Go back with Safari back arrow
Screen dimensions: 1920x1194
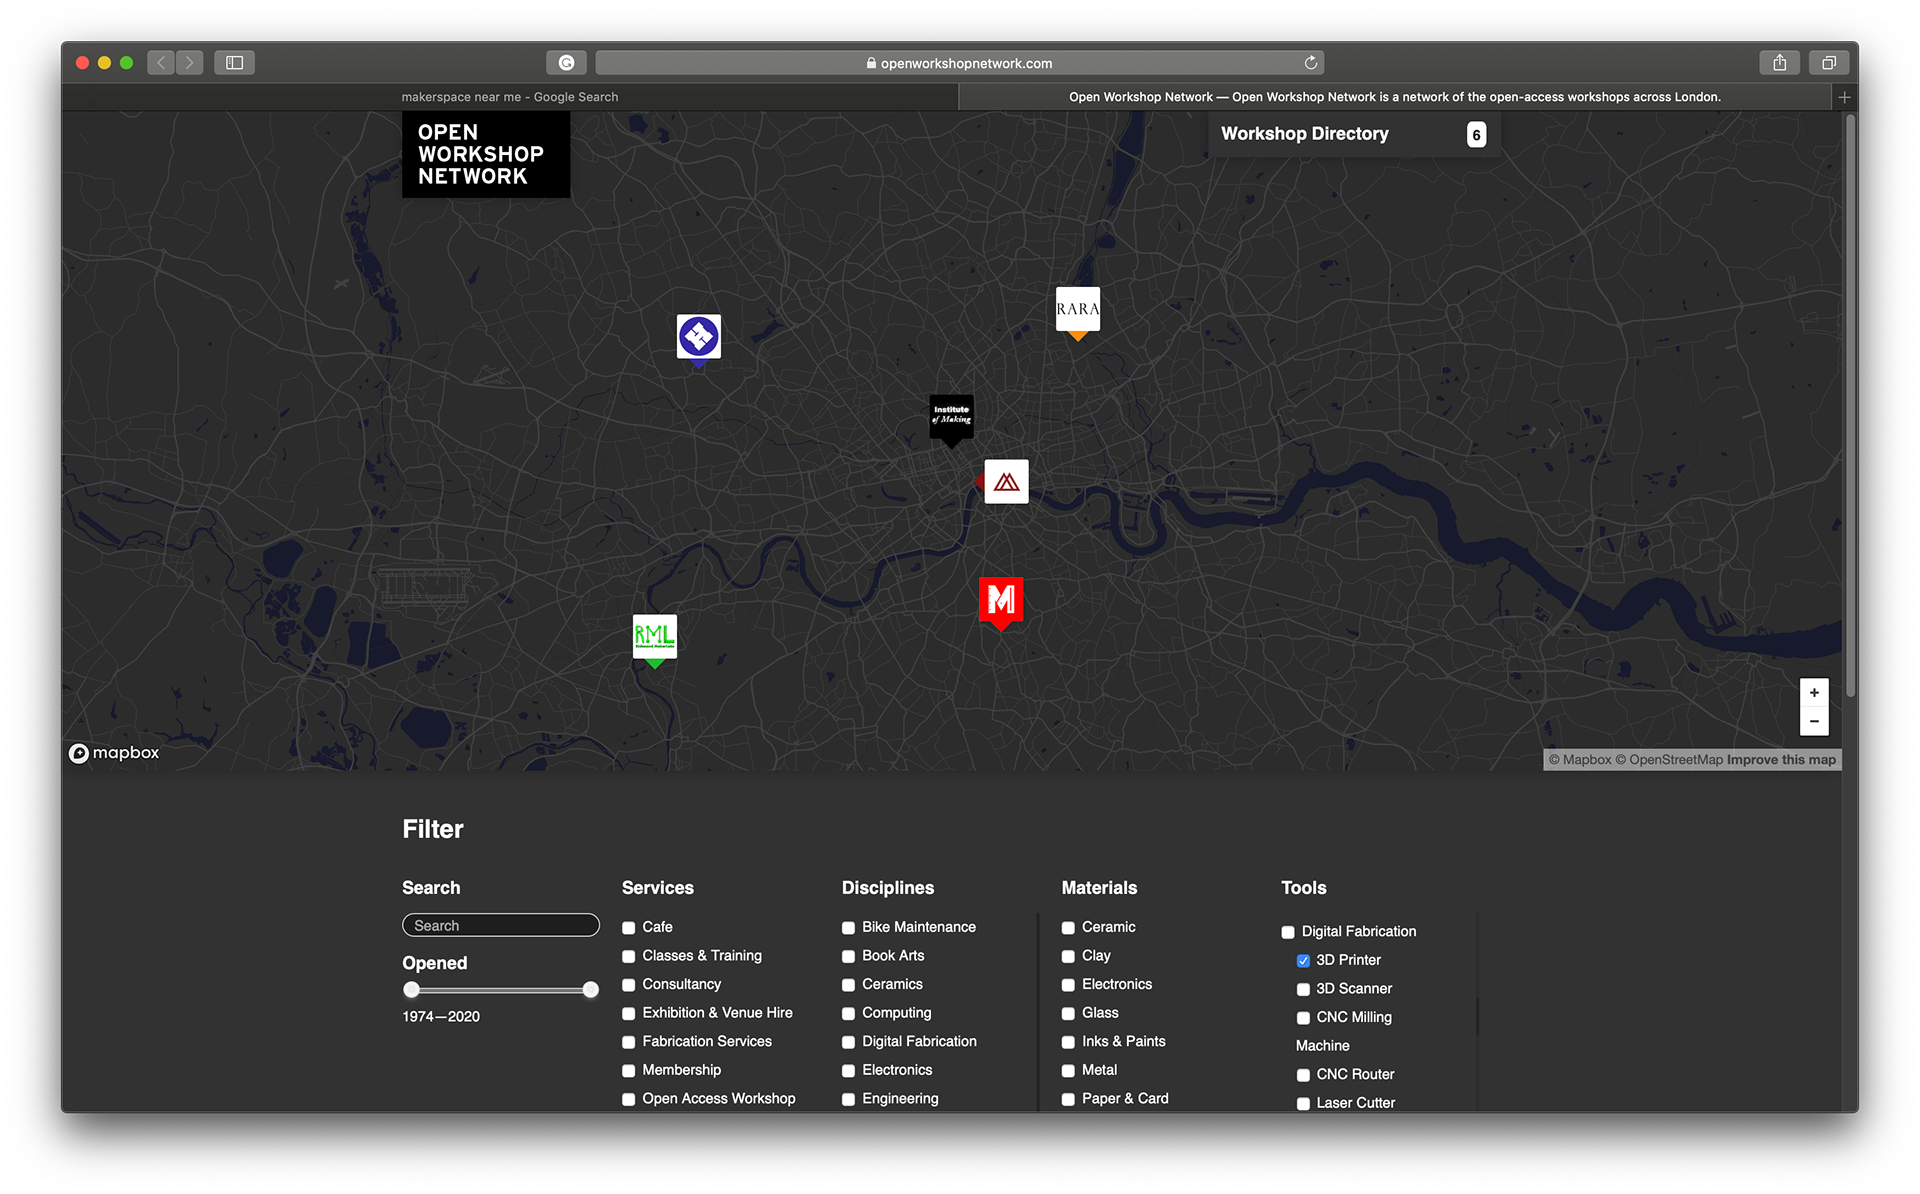161,63
